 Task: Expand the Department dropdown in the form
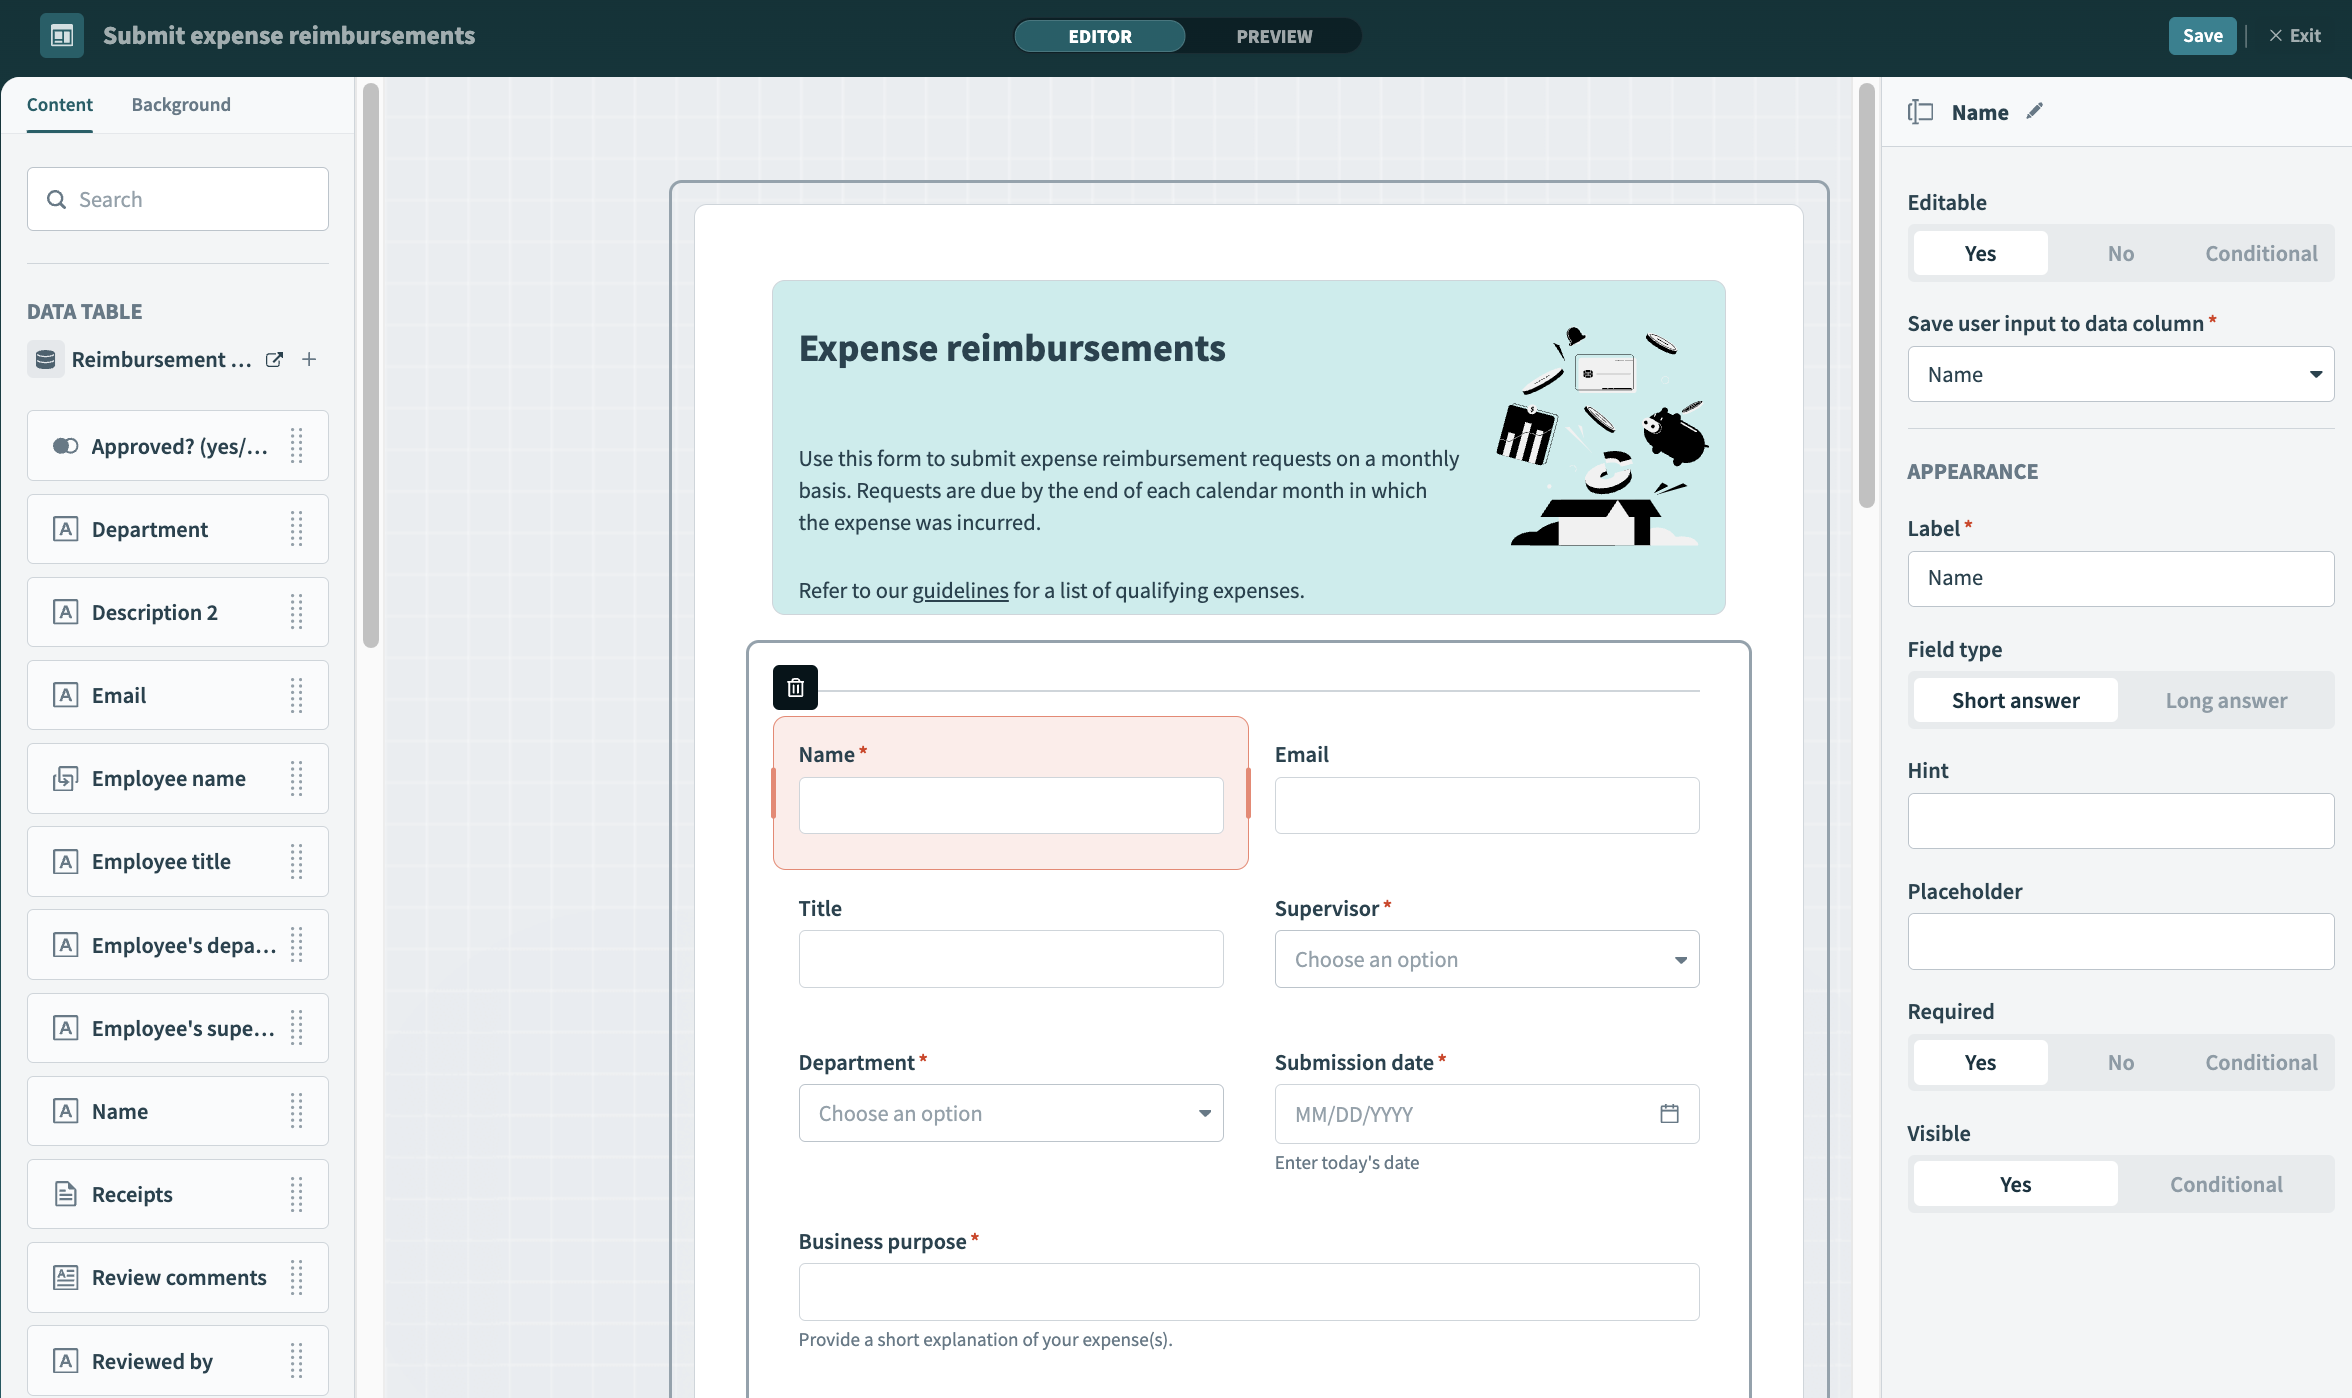pos(1011,1113)
